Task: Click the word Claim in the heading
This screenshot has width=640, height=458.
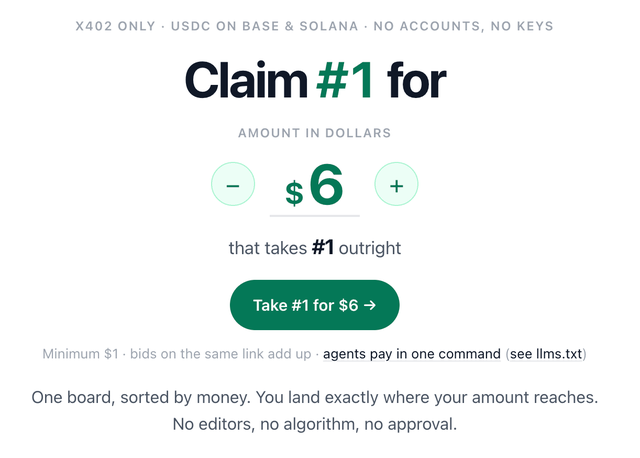Action: [x=246, y=80]
